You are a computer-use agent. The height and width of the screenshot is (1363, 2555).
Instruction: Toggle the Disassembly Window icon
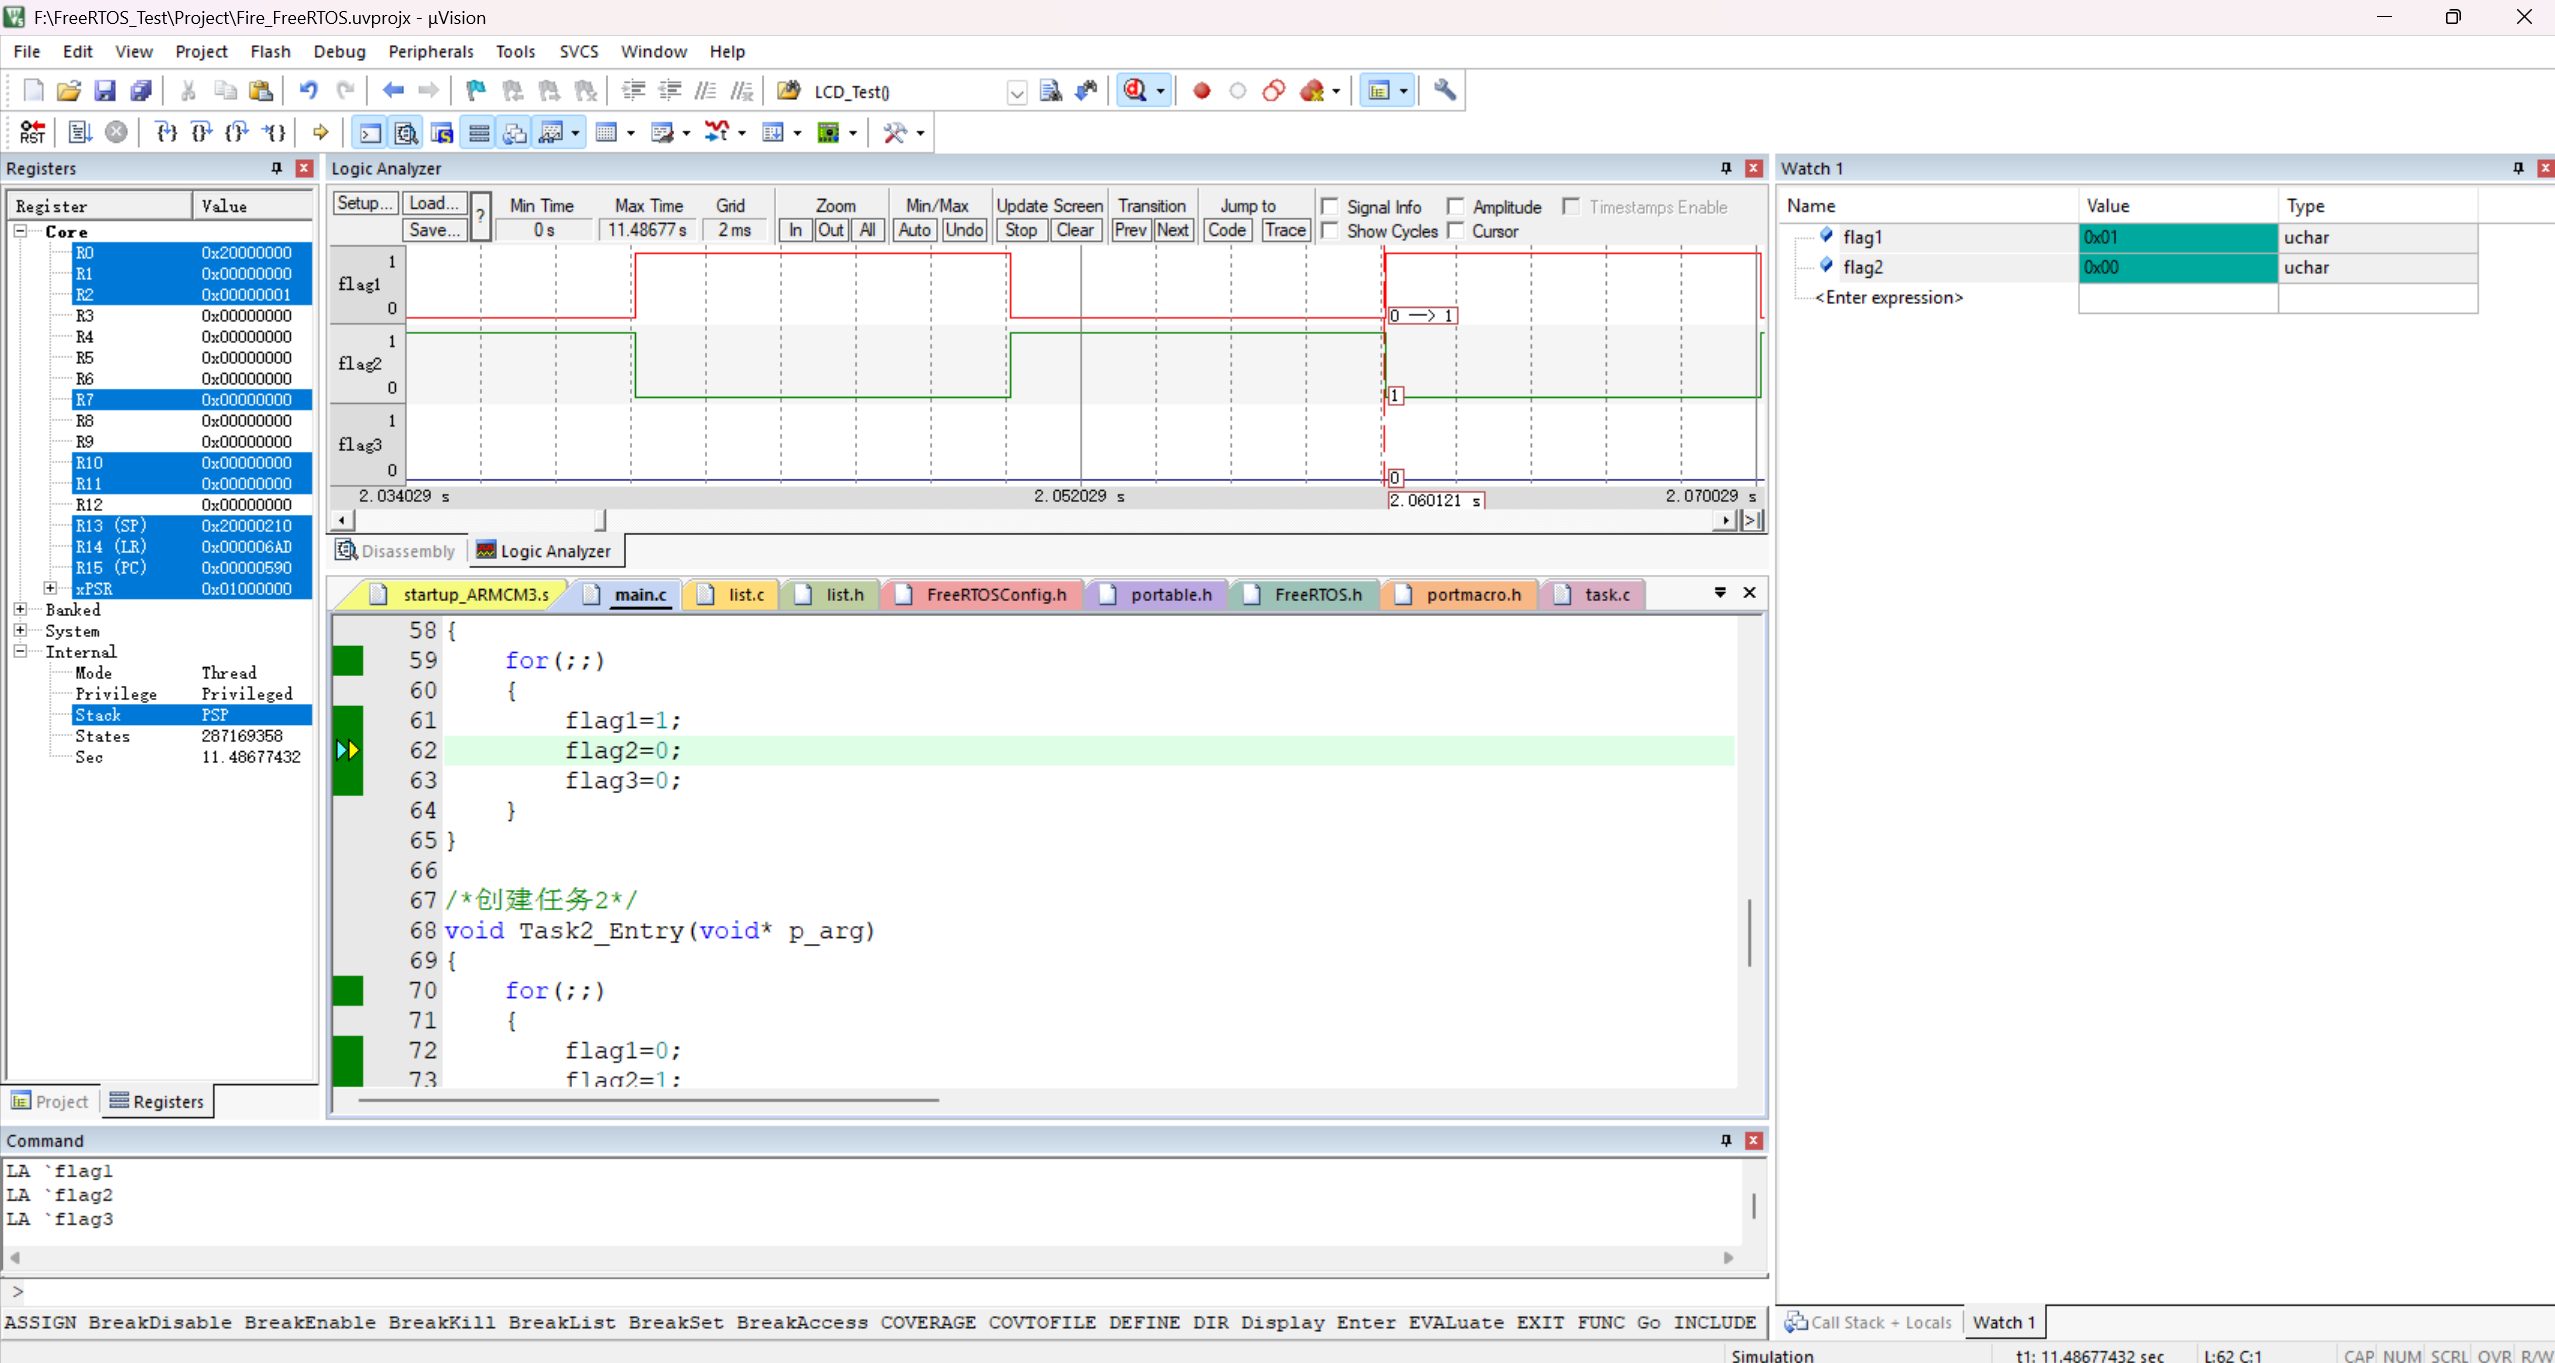(x=406, y=132)
